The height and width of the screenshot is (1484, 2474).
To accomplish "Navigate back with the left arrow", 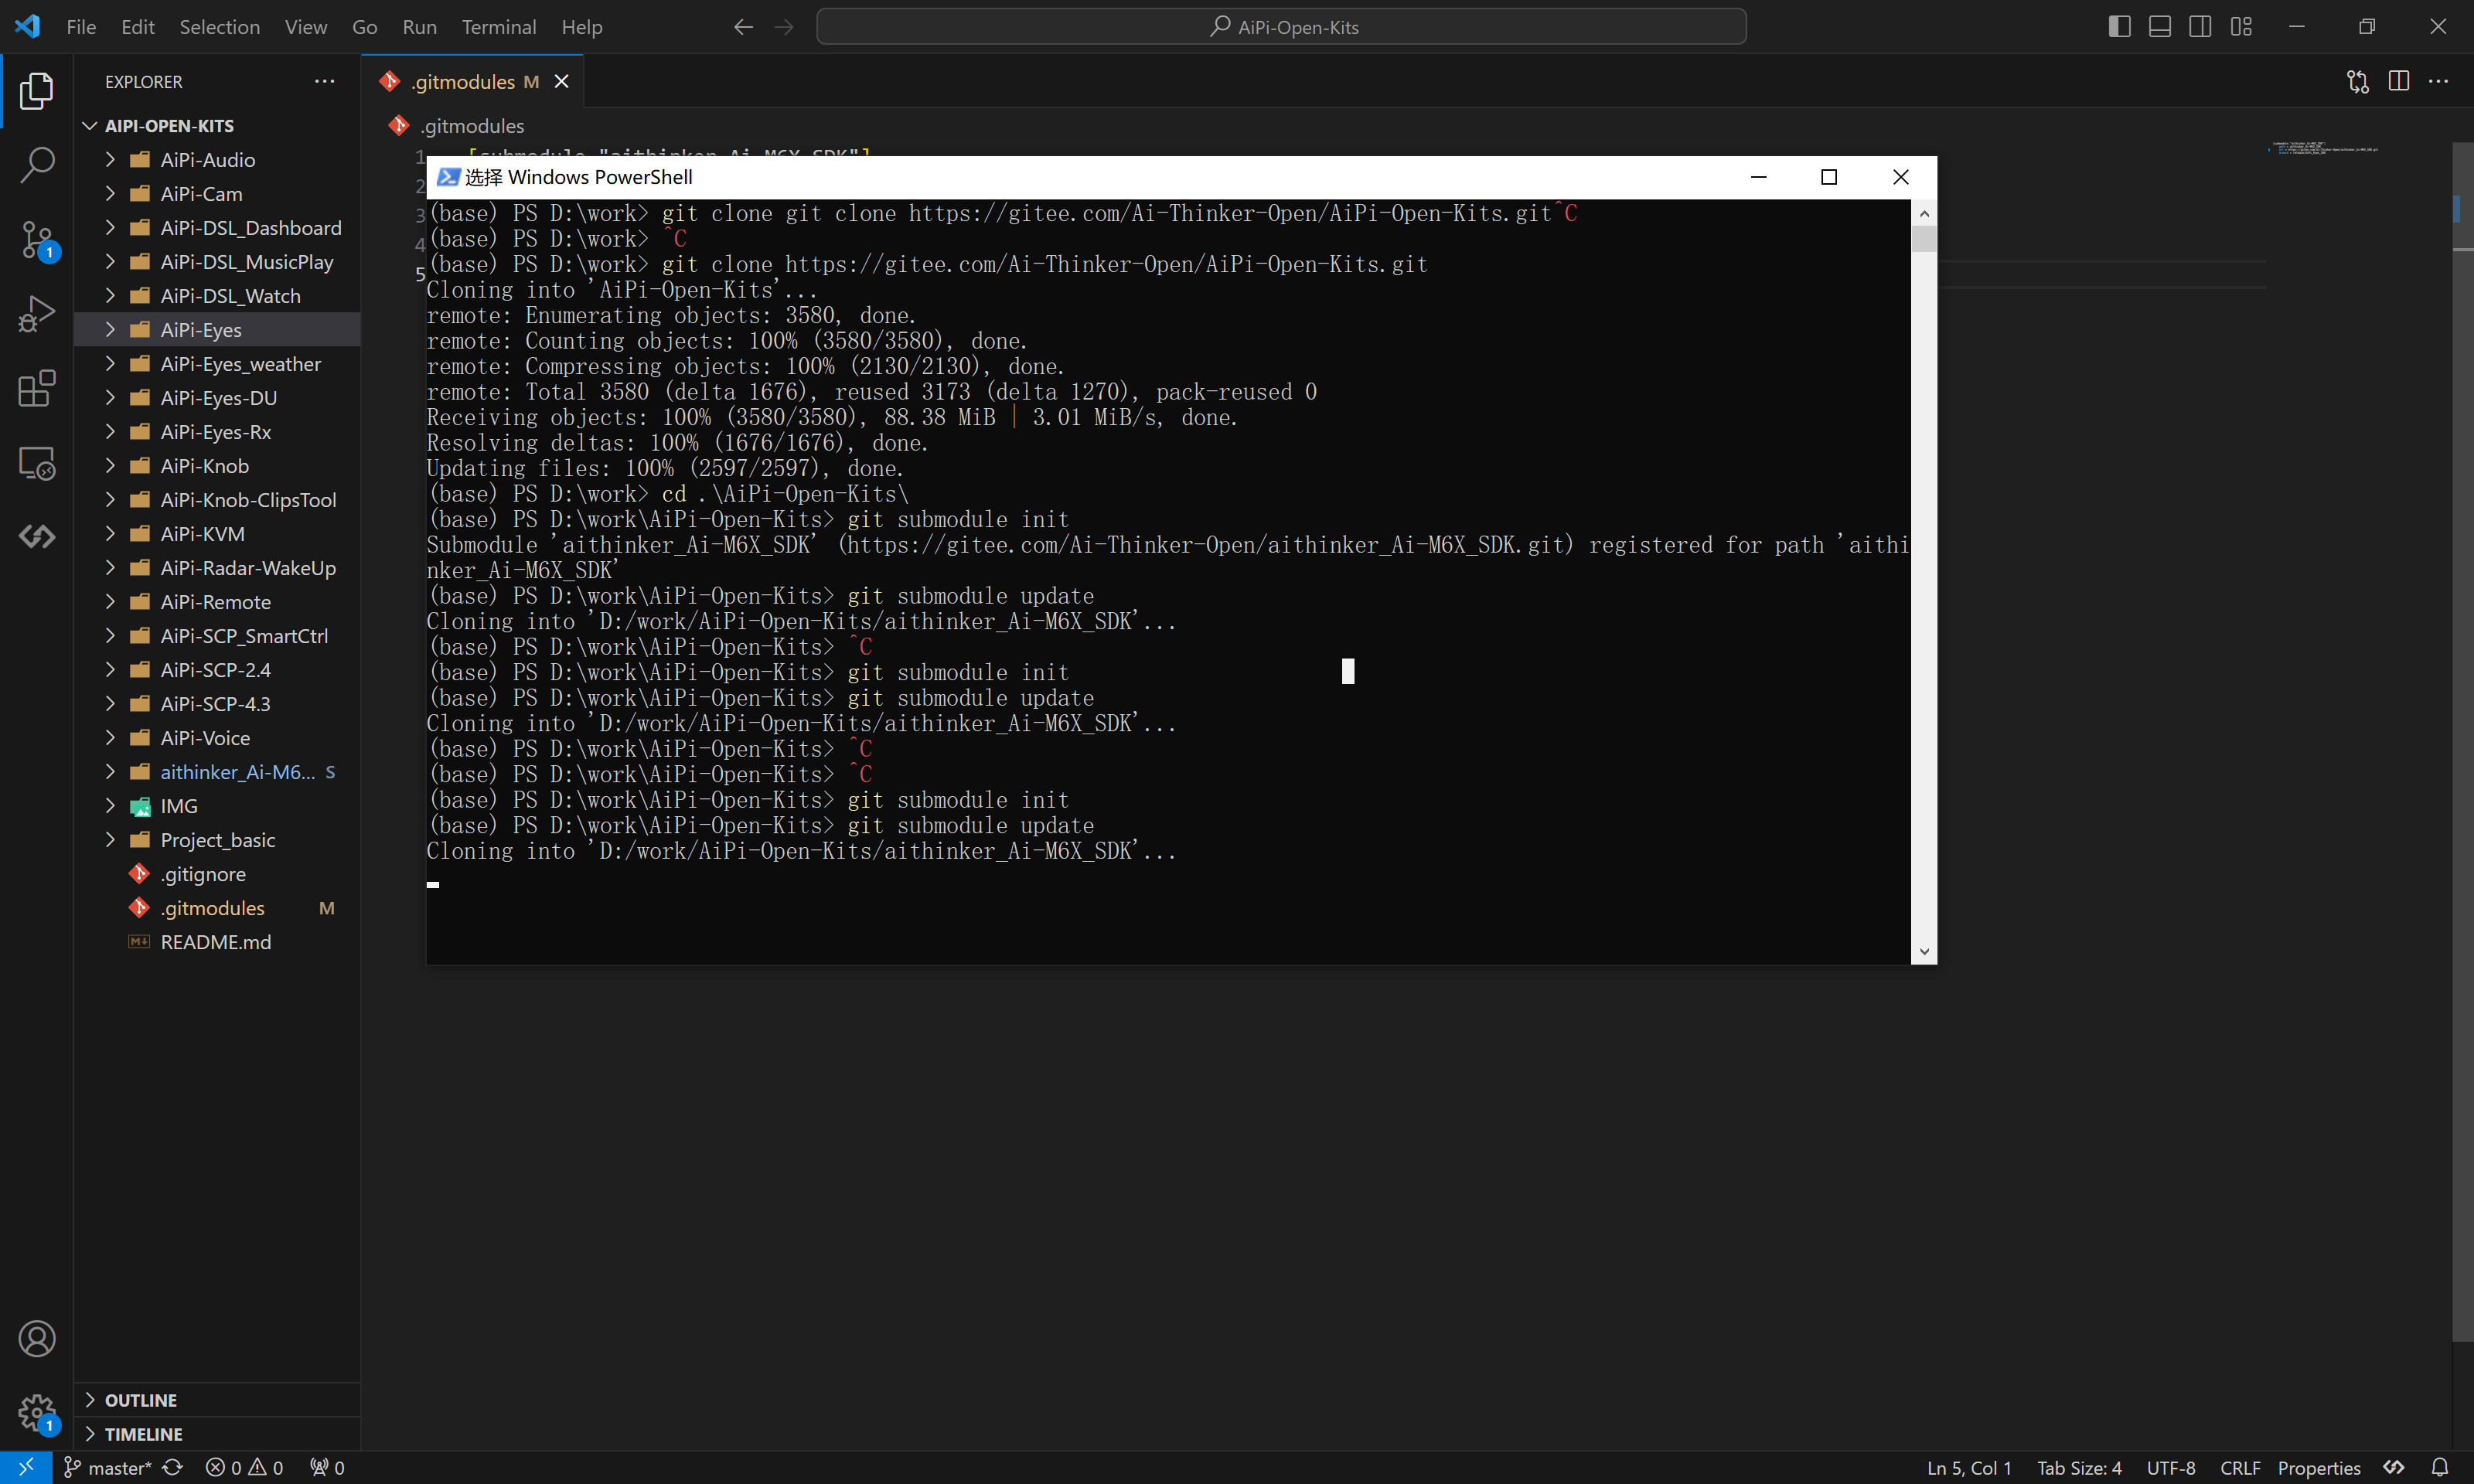I will coord(743,27).
